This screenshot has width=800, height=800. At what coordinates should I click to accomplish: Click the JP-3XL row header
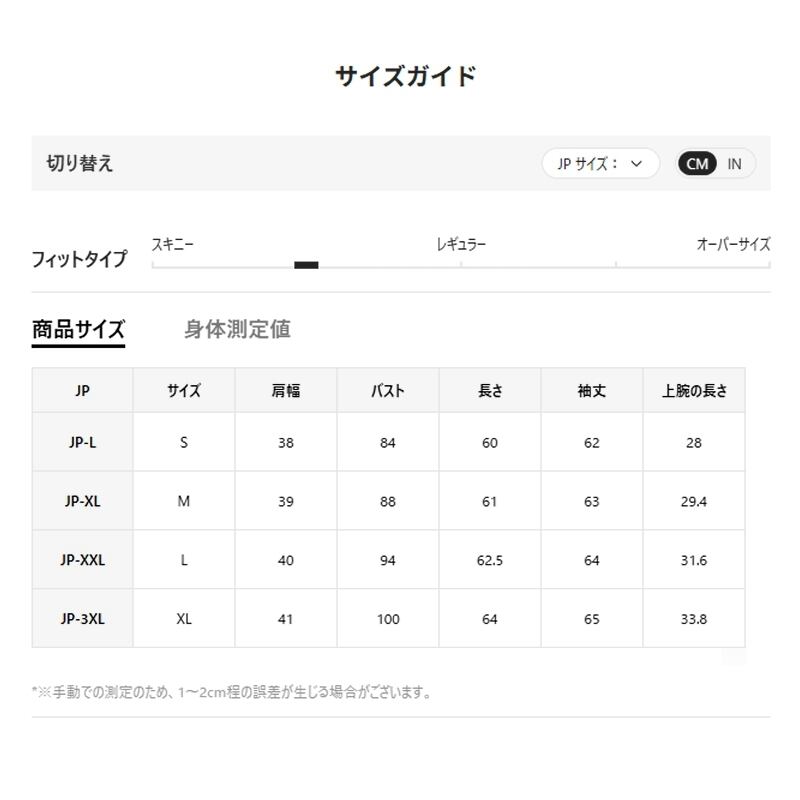click(83, 618)
